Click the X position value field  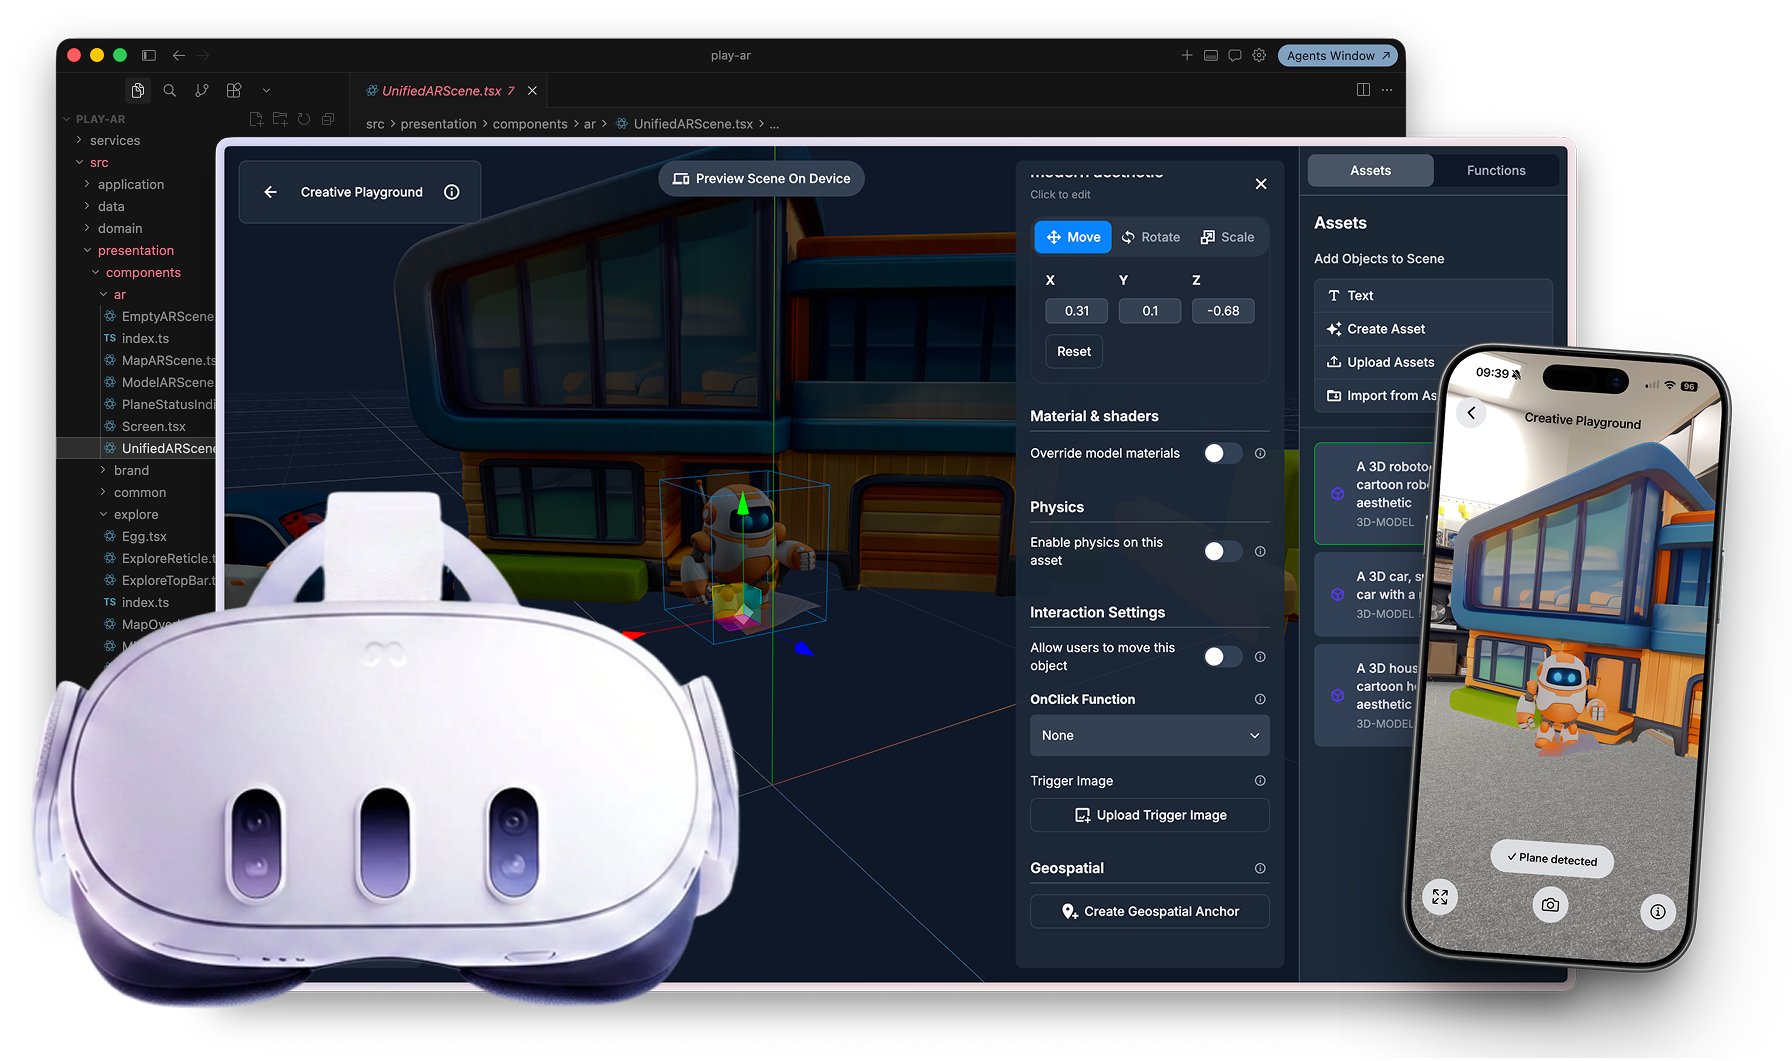coord(1077,311)
